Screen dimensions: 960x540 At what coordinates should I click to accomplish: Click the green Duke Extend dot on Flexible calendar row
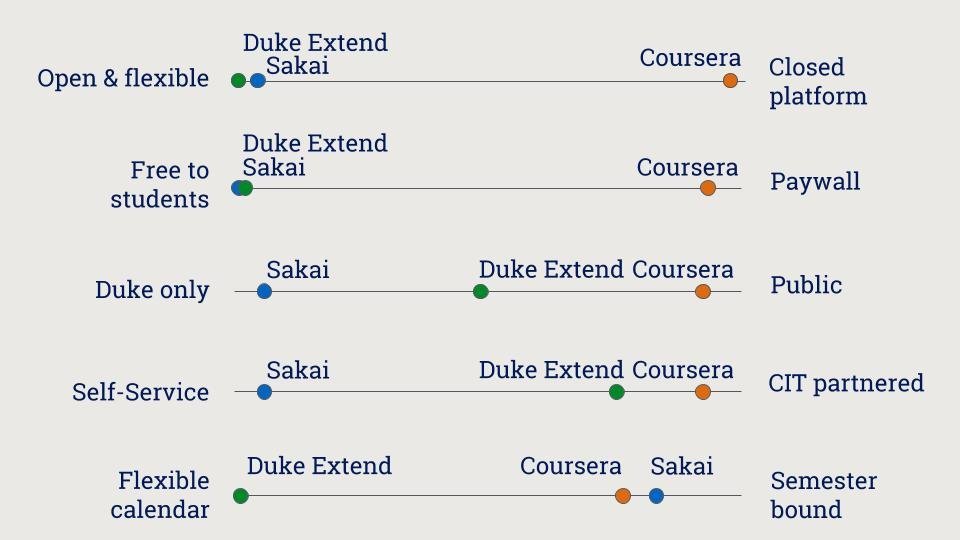240,496
